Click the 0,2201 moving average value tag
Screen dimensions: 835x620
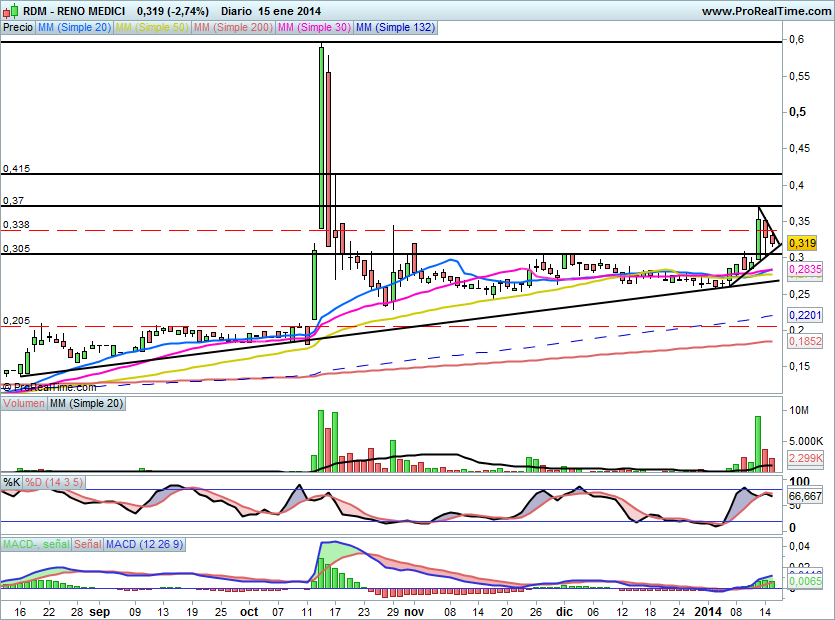805,315
